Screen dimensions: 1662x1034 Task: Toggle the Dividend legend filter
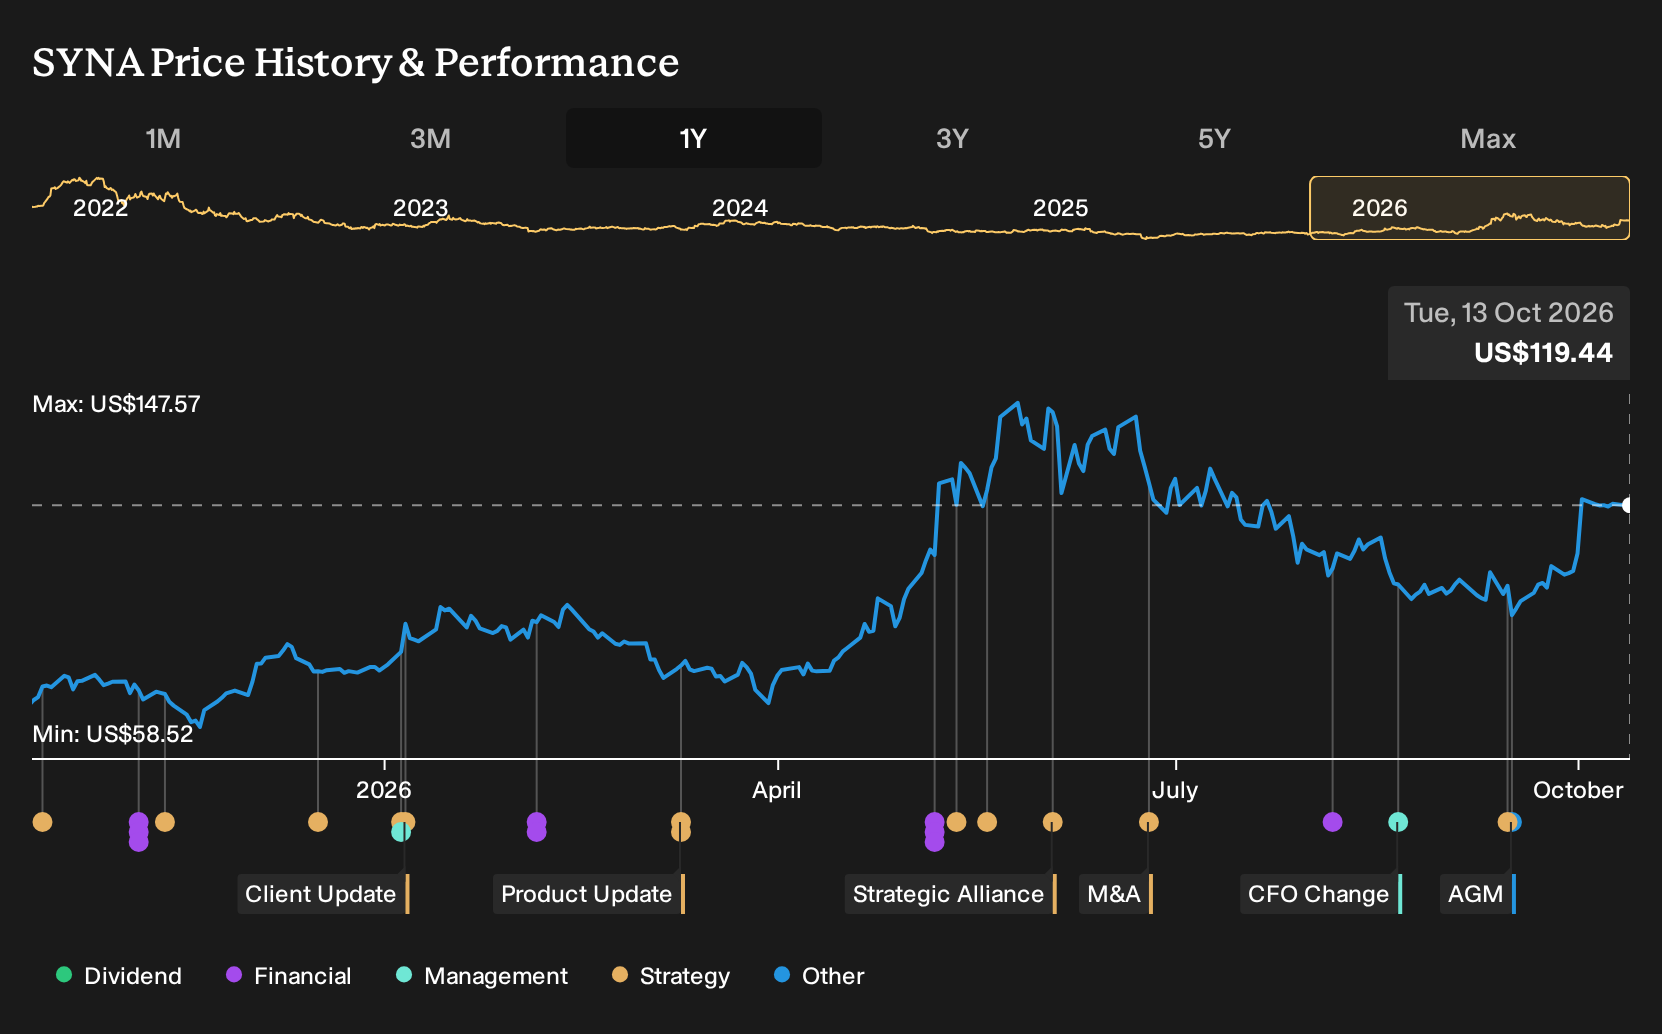[119, 976]
